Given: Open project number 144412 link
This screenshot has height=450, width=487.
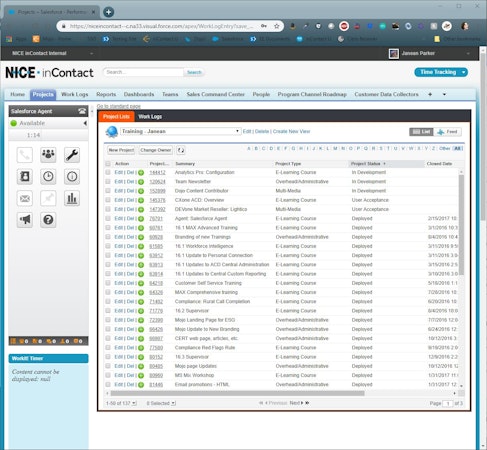Looking at the screenshot, I should 157,173.
